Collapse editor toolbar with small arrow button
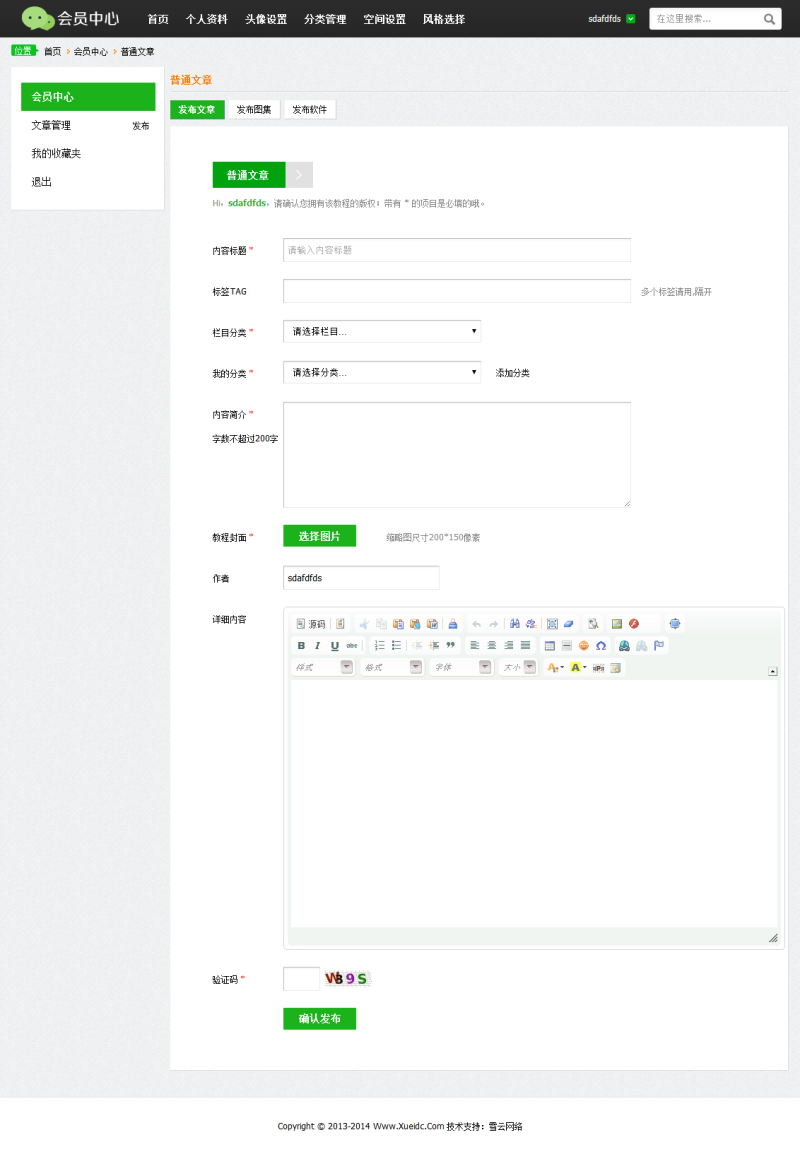 (x=773, y=671)
